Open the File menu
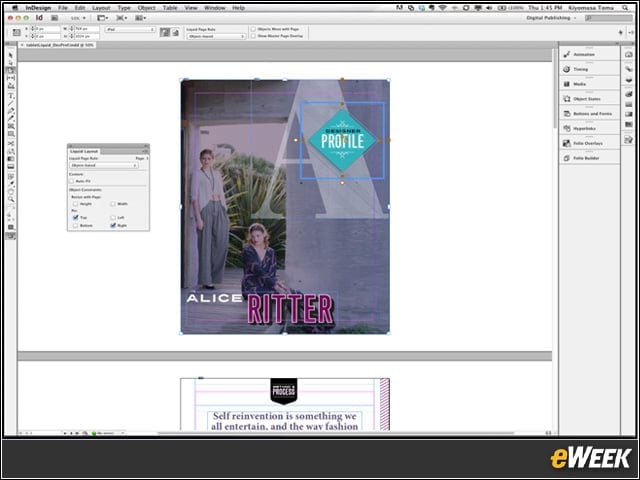Viewport: 640px width, 480px height. click(x=63, y=8)
